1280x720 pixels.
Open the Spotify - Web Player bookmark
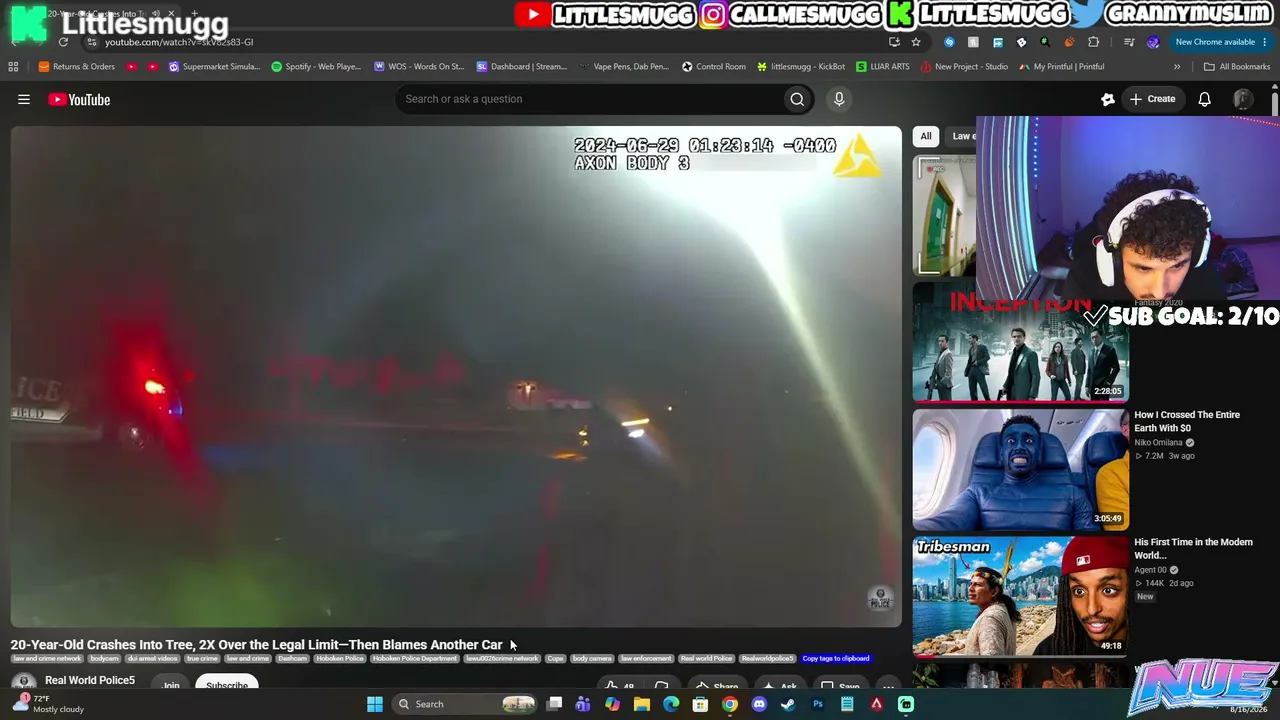[316, 67]
